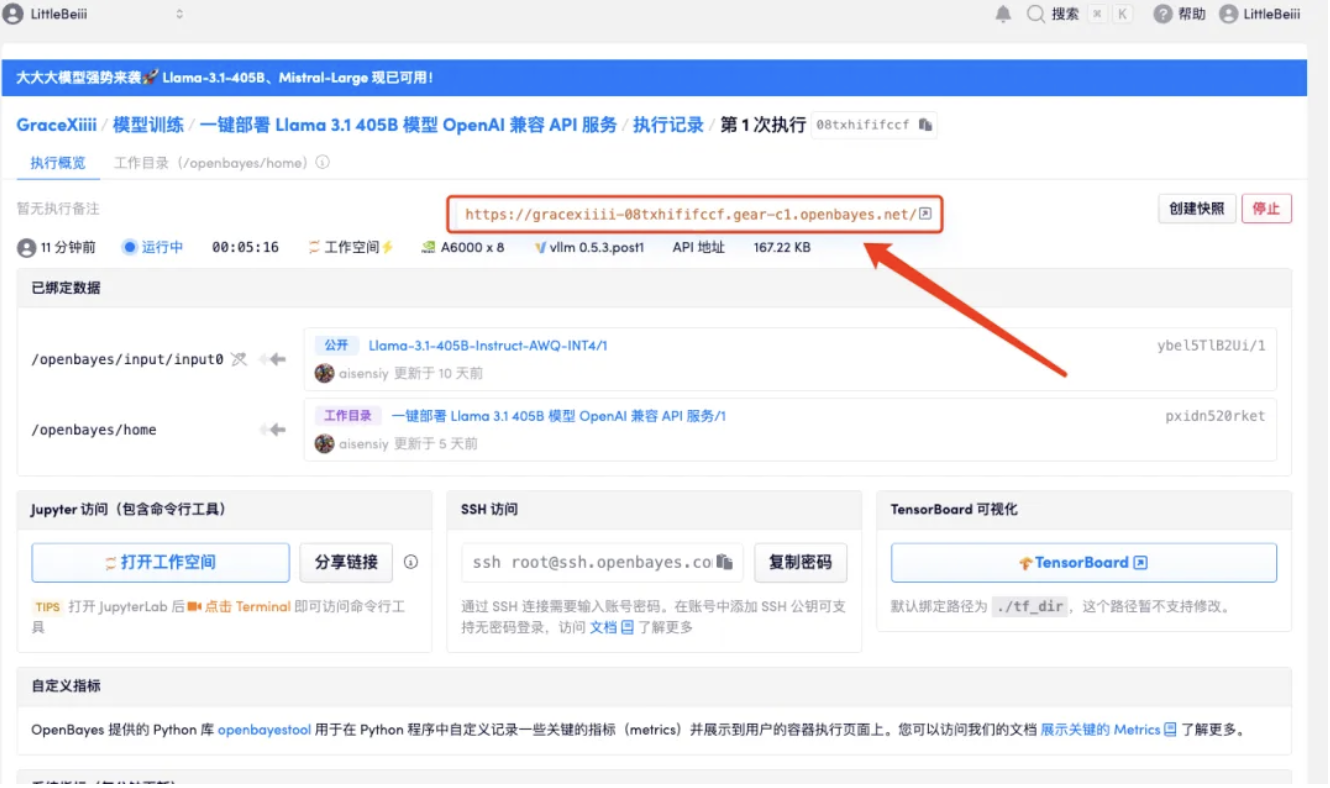Click the 打开工作空间 button
1330x788 pixels.
coord(160,562)
